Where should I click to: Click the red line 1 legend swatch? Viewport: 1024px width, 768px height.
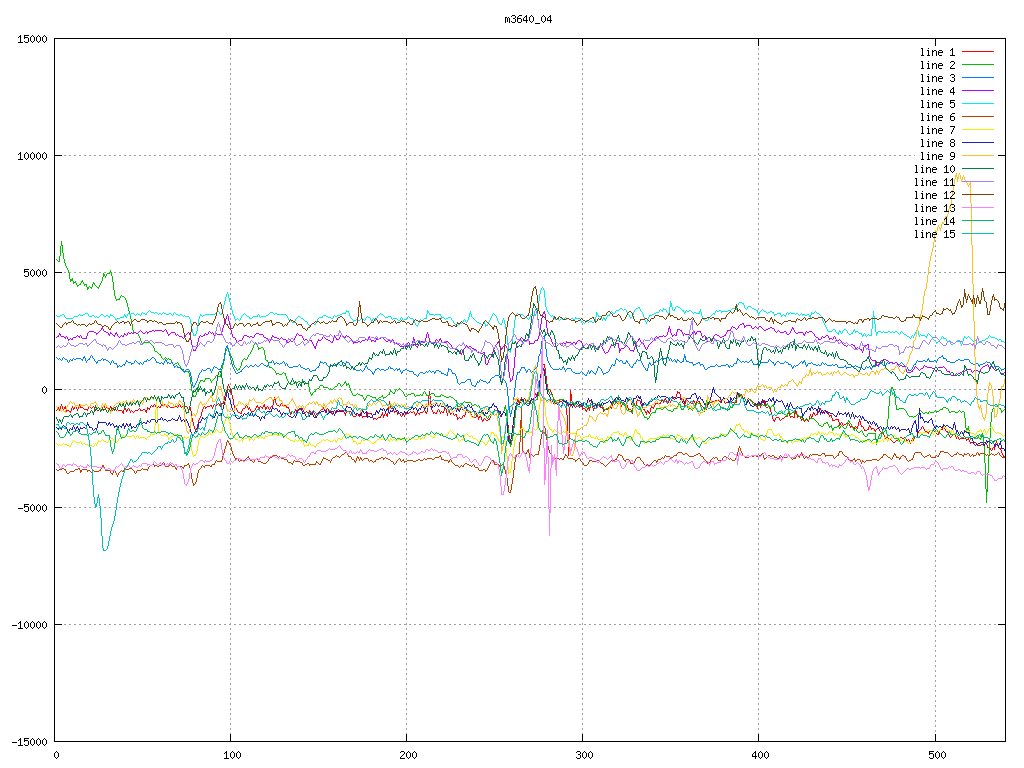coord(978,52)
